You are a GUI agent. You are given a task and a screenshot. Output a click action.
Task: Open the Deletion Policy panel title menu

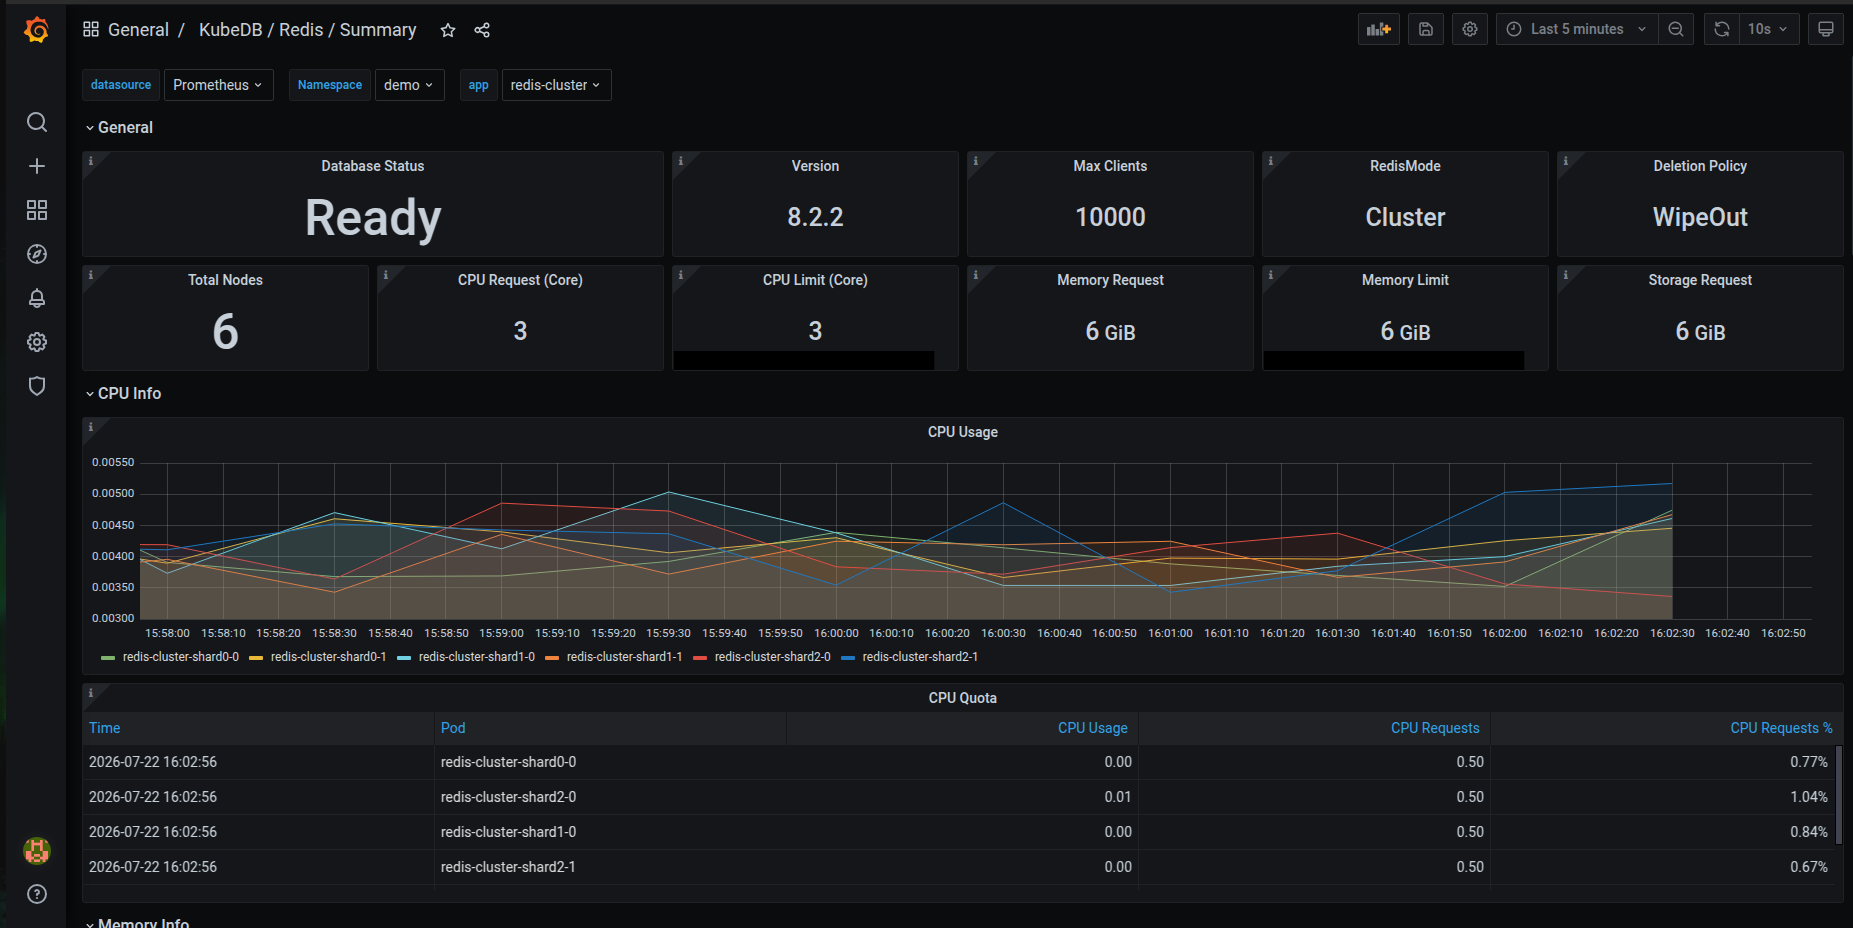(1700, 166)
